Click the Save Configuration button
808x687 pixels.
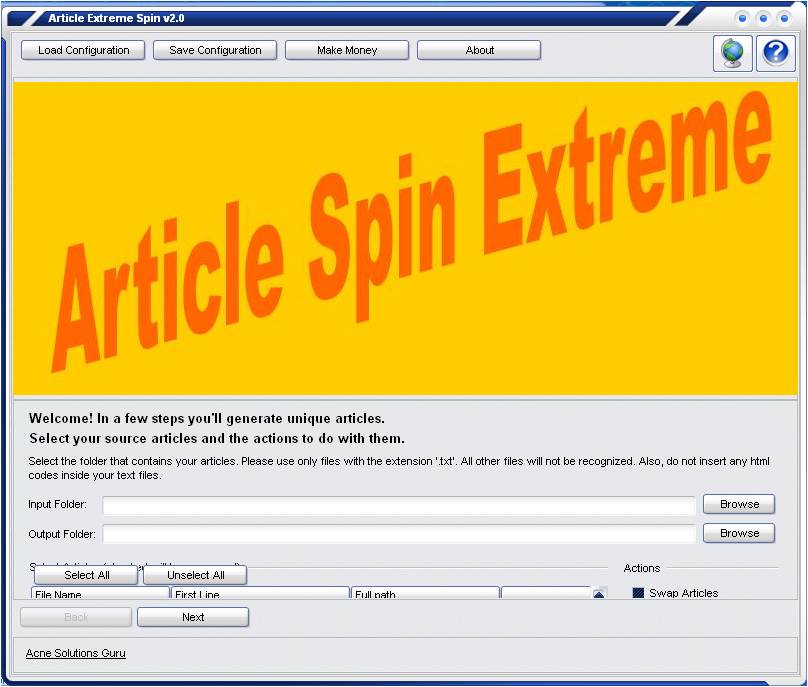[215, 51]
